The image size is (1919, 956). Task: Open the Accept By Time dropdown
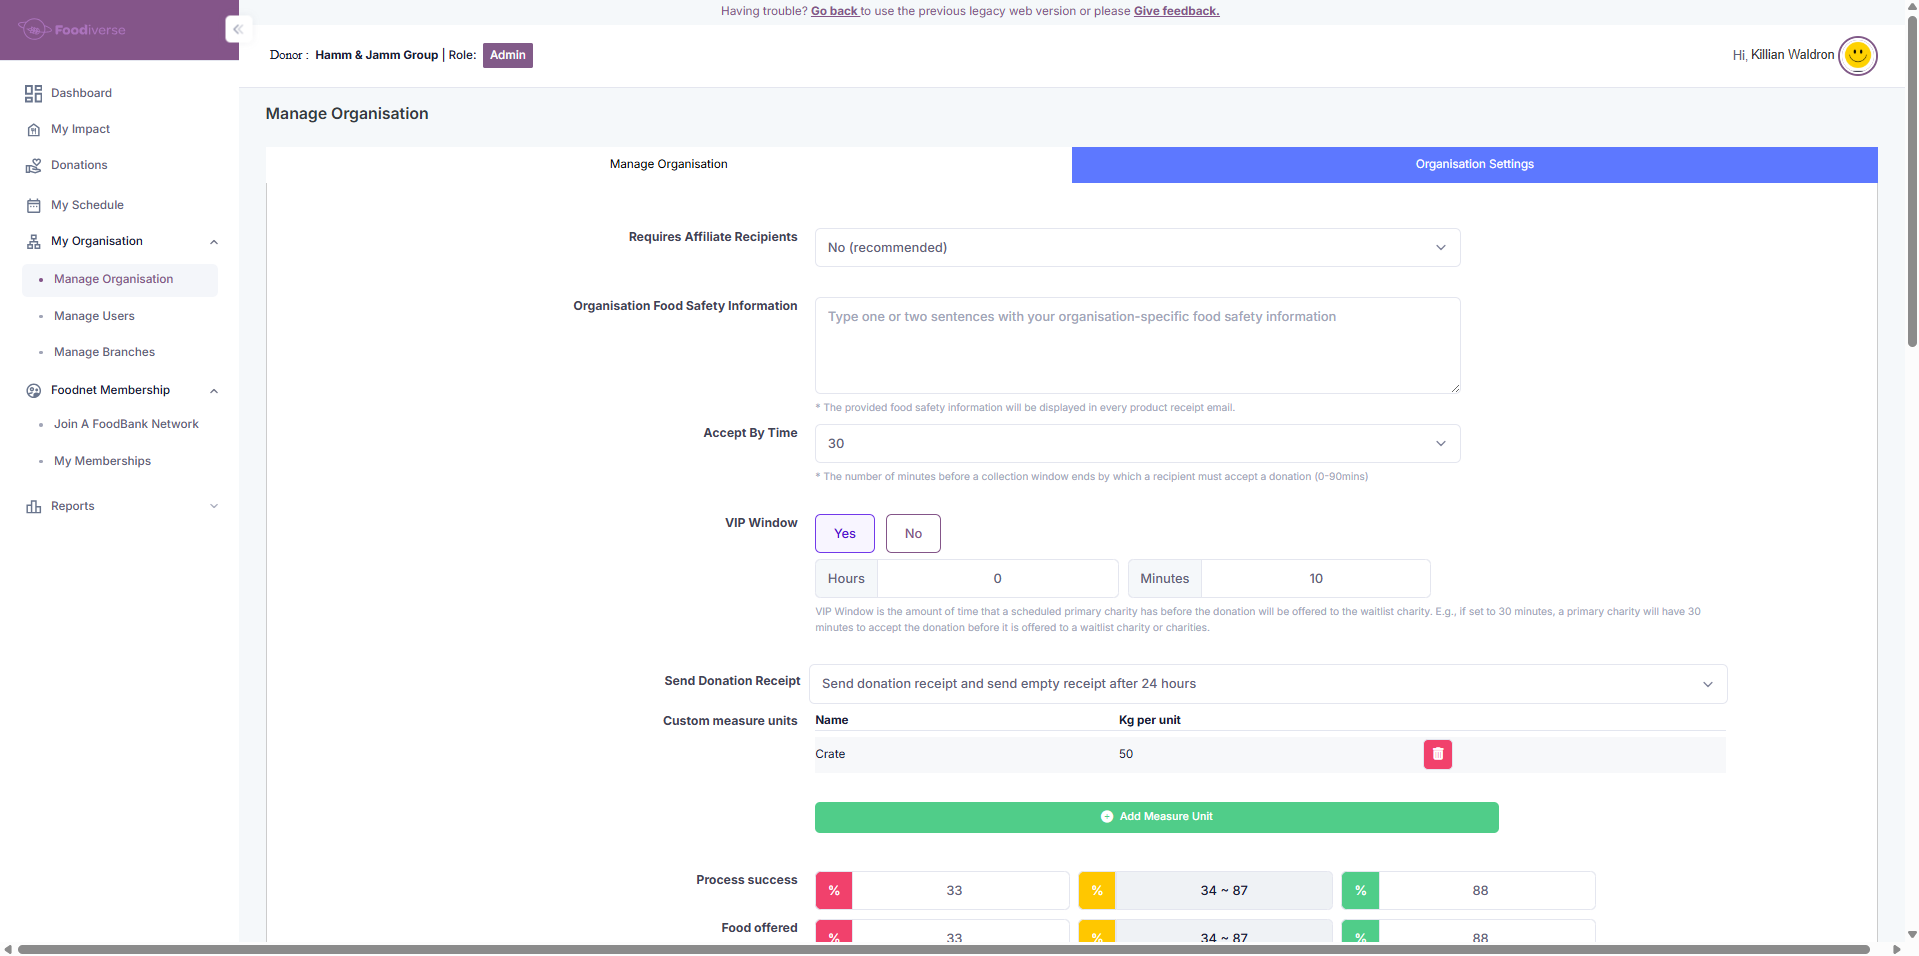click(x=1137, y=444)
